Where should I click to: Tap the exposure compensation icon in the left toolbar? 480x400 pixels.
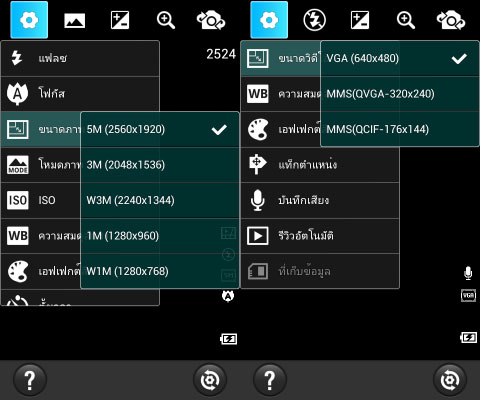point(120,20)
